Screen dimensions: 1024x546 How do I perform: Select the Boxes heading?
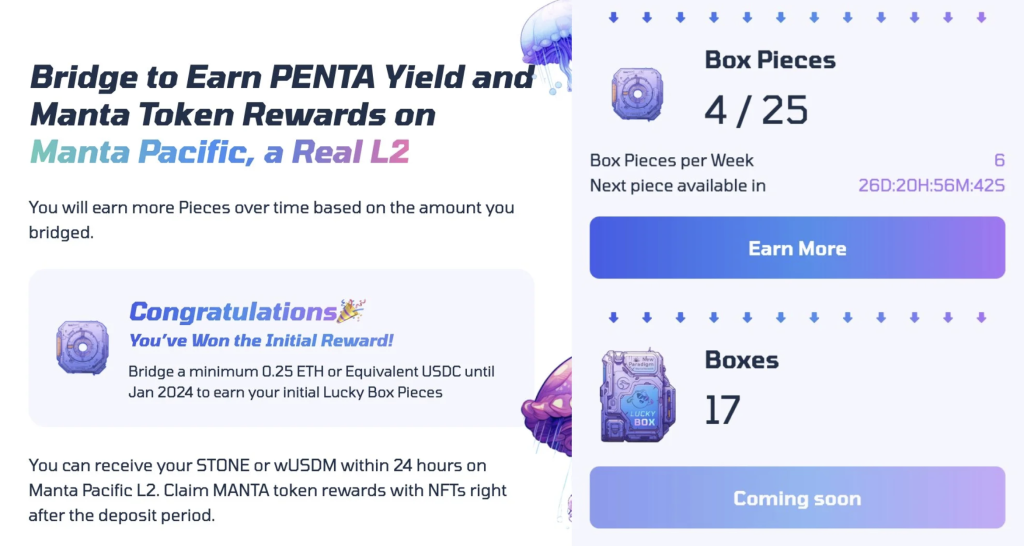point(742,360)
